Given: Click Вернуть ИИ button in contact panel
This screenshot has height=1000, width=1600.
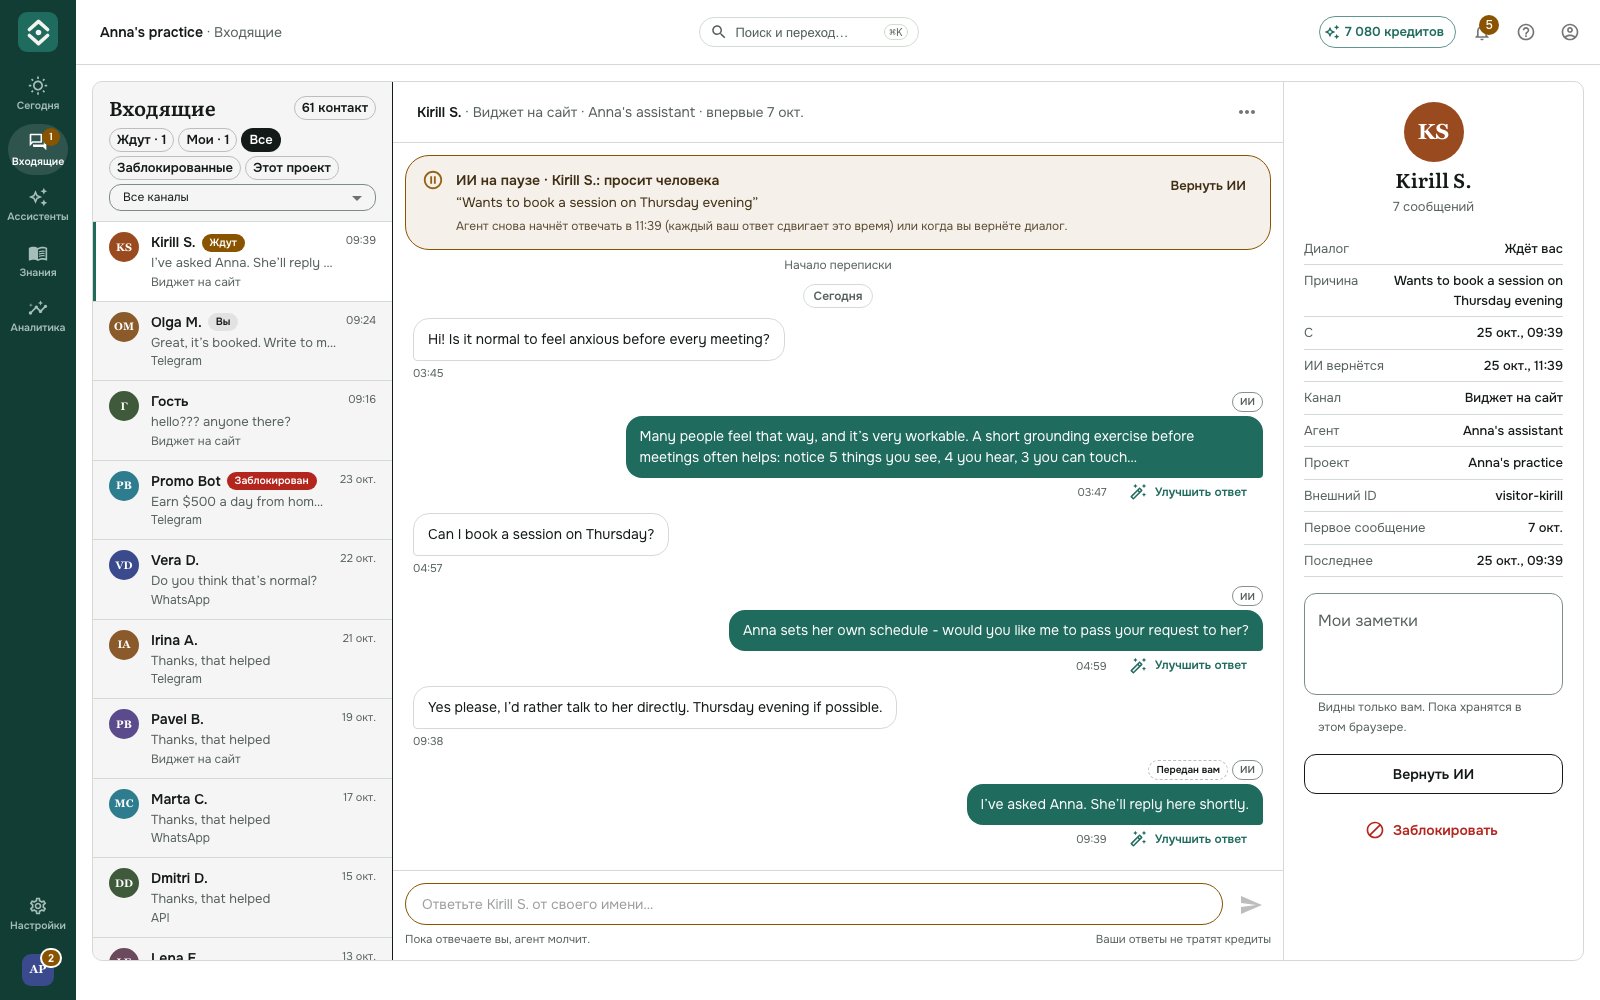Looking at the screenshot, I should coord(1433,774).
